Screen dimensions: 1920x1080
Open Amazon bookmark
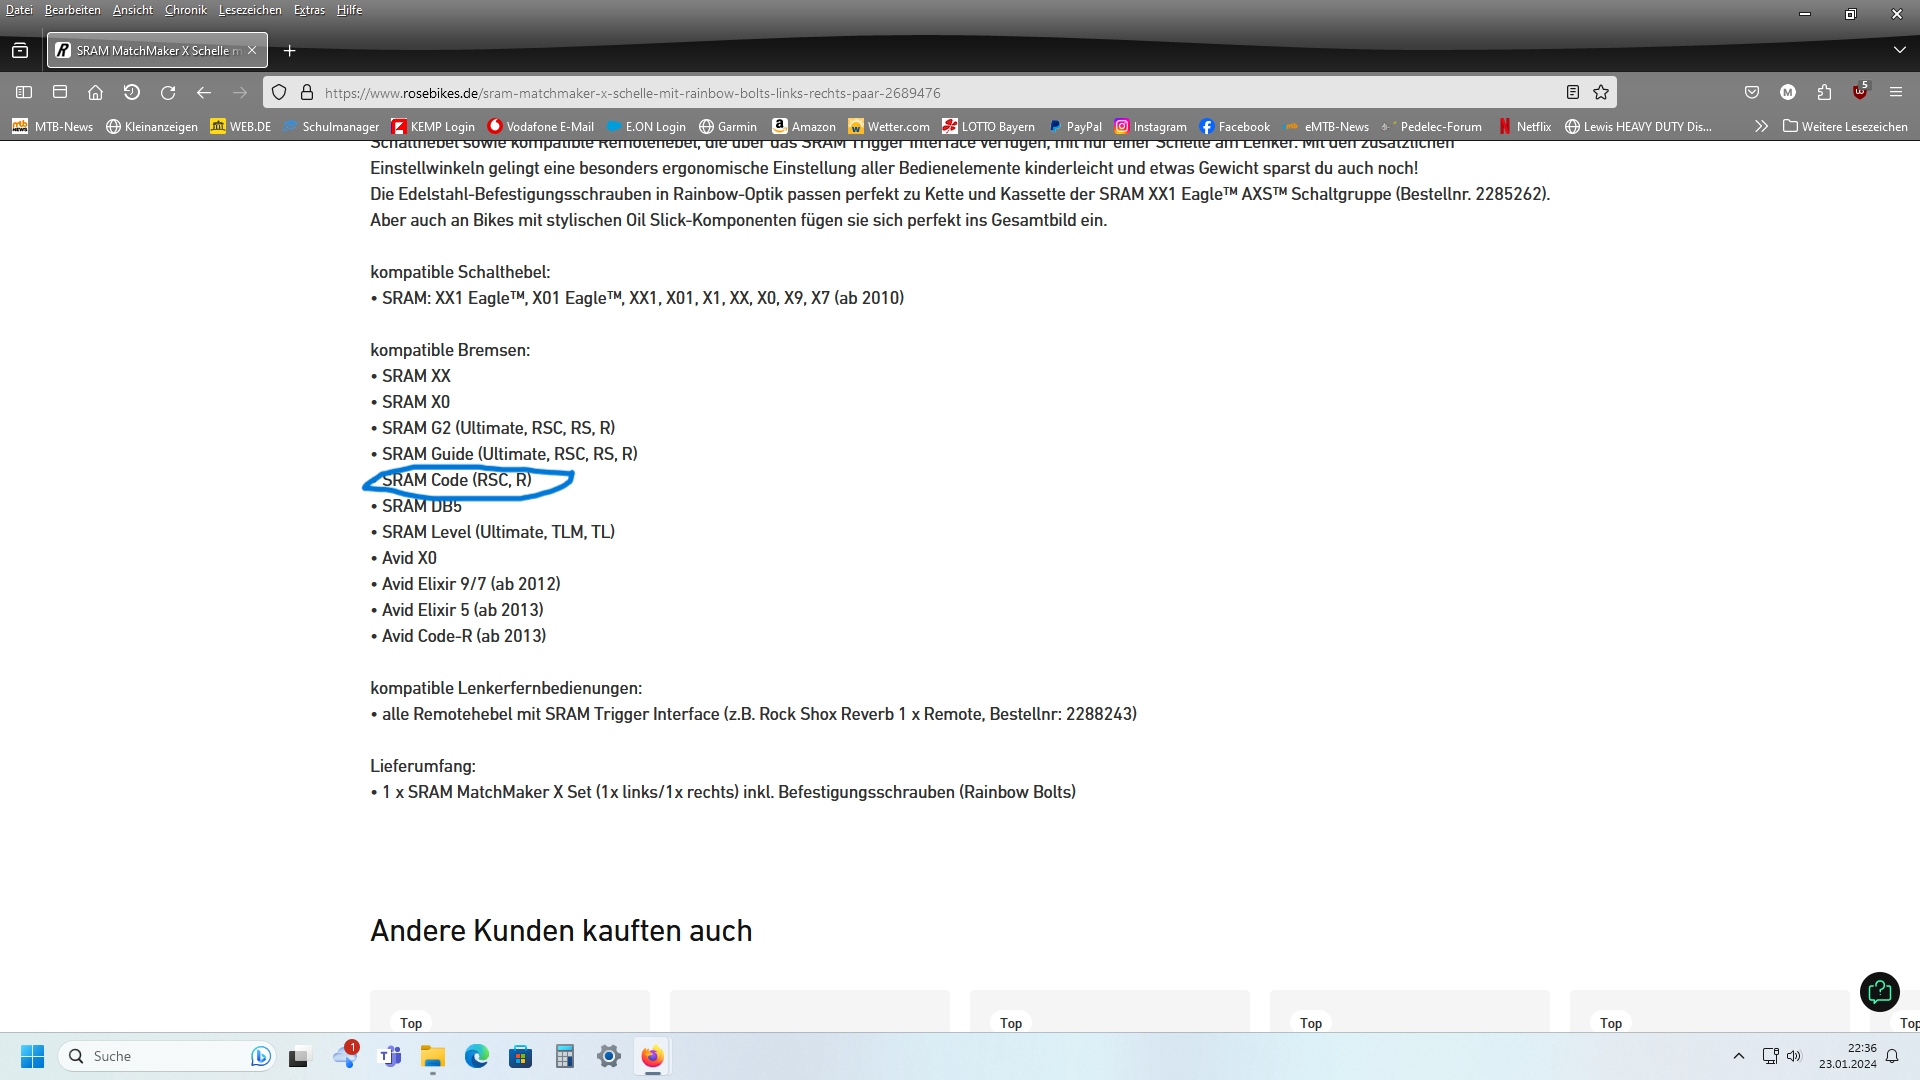point(804,126)
